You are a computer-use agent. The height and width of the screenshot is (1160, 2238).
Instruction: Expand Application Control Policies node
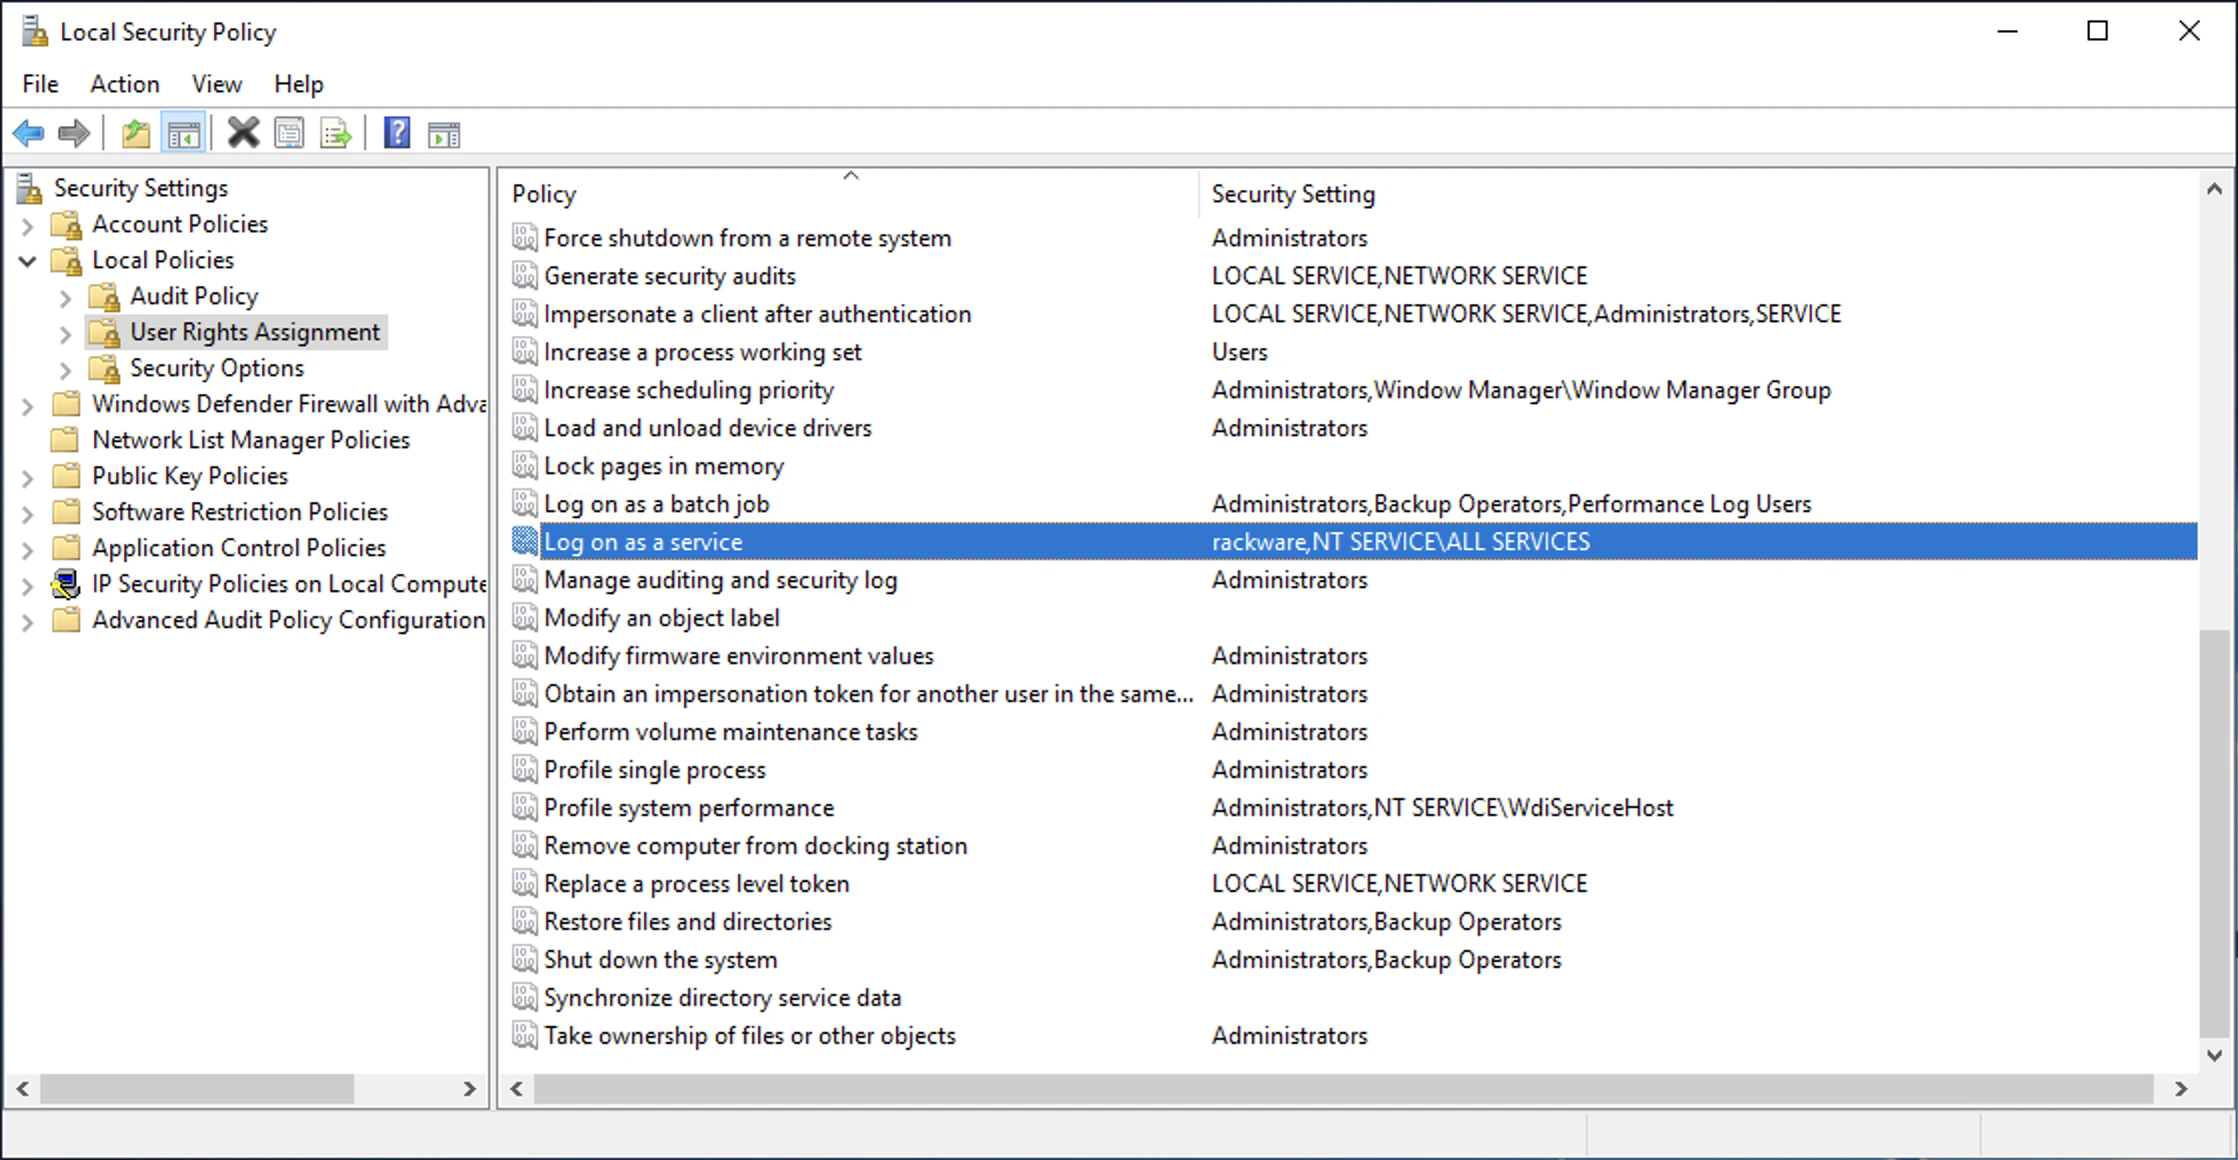pyautogui.click(x=28, y=551)
